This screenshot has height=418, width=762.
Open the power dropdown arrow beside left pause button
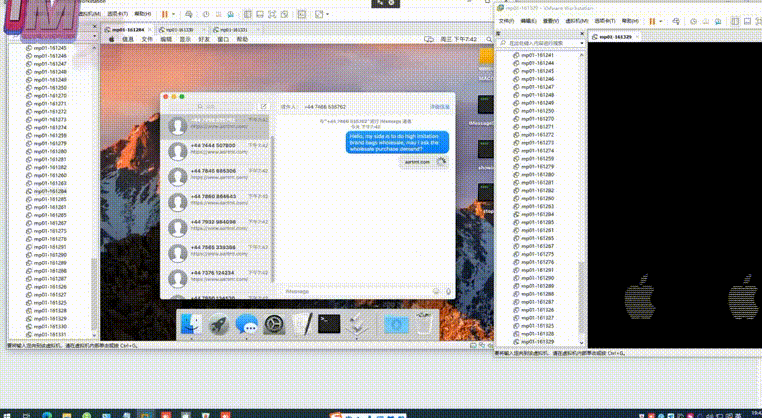(173, 14)
